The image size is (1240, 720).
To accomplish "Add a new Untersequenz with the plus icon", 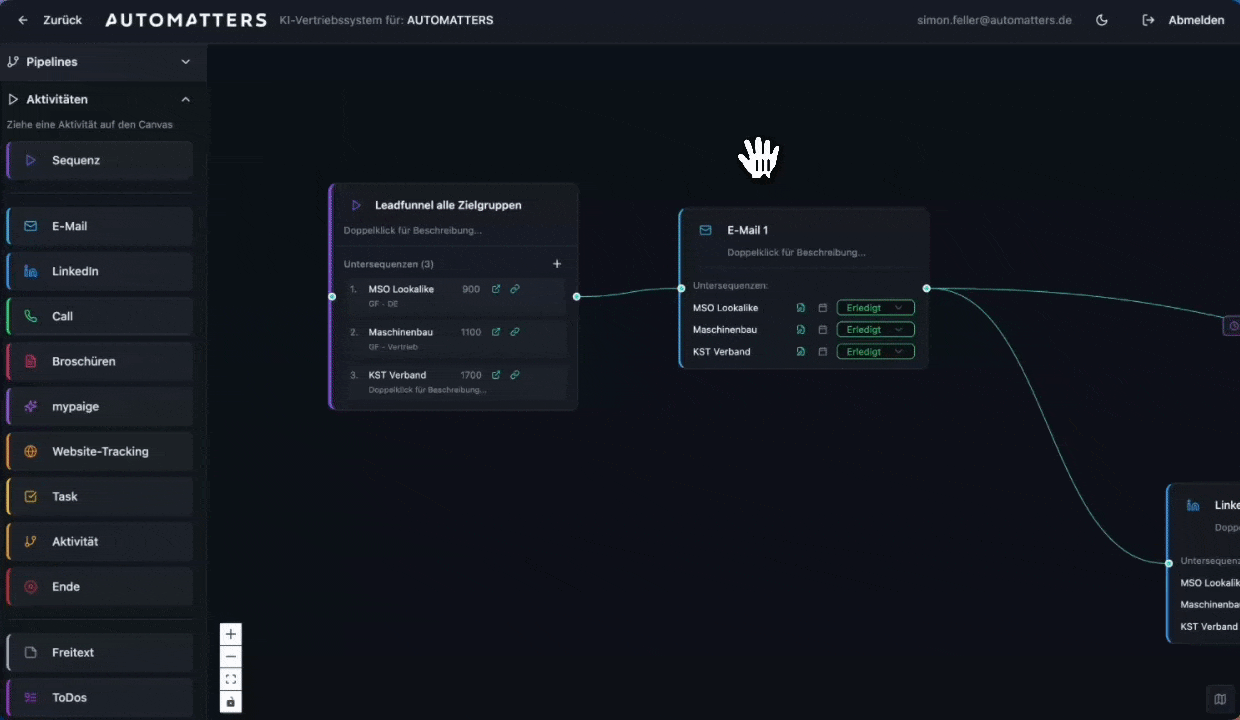I will [557, 264].
